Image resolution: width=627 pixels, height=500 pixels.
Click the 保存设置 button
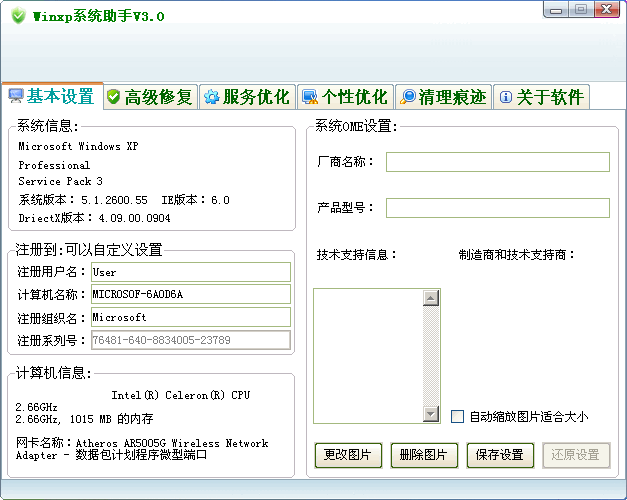click(x=500, y=455)
